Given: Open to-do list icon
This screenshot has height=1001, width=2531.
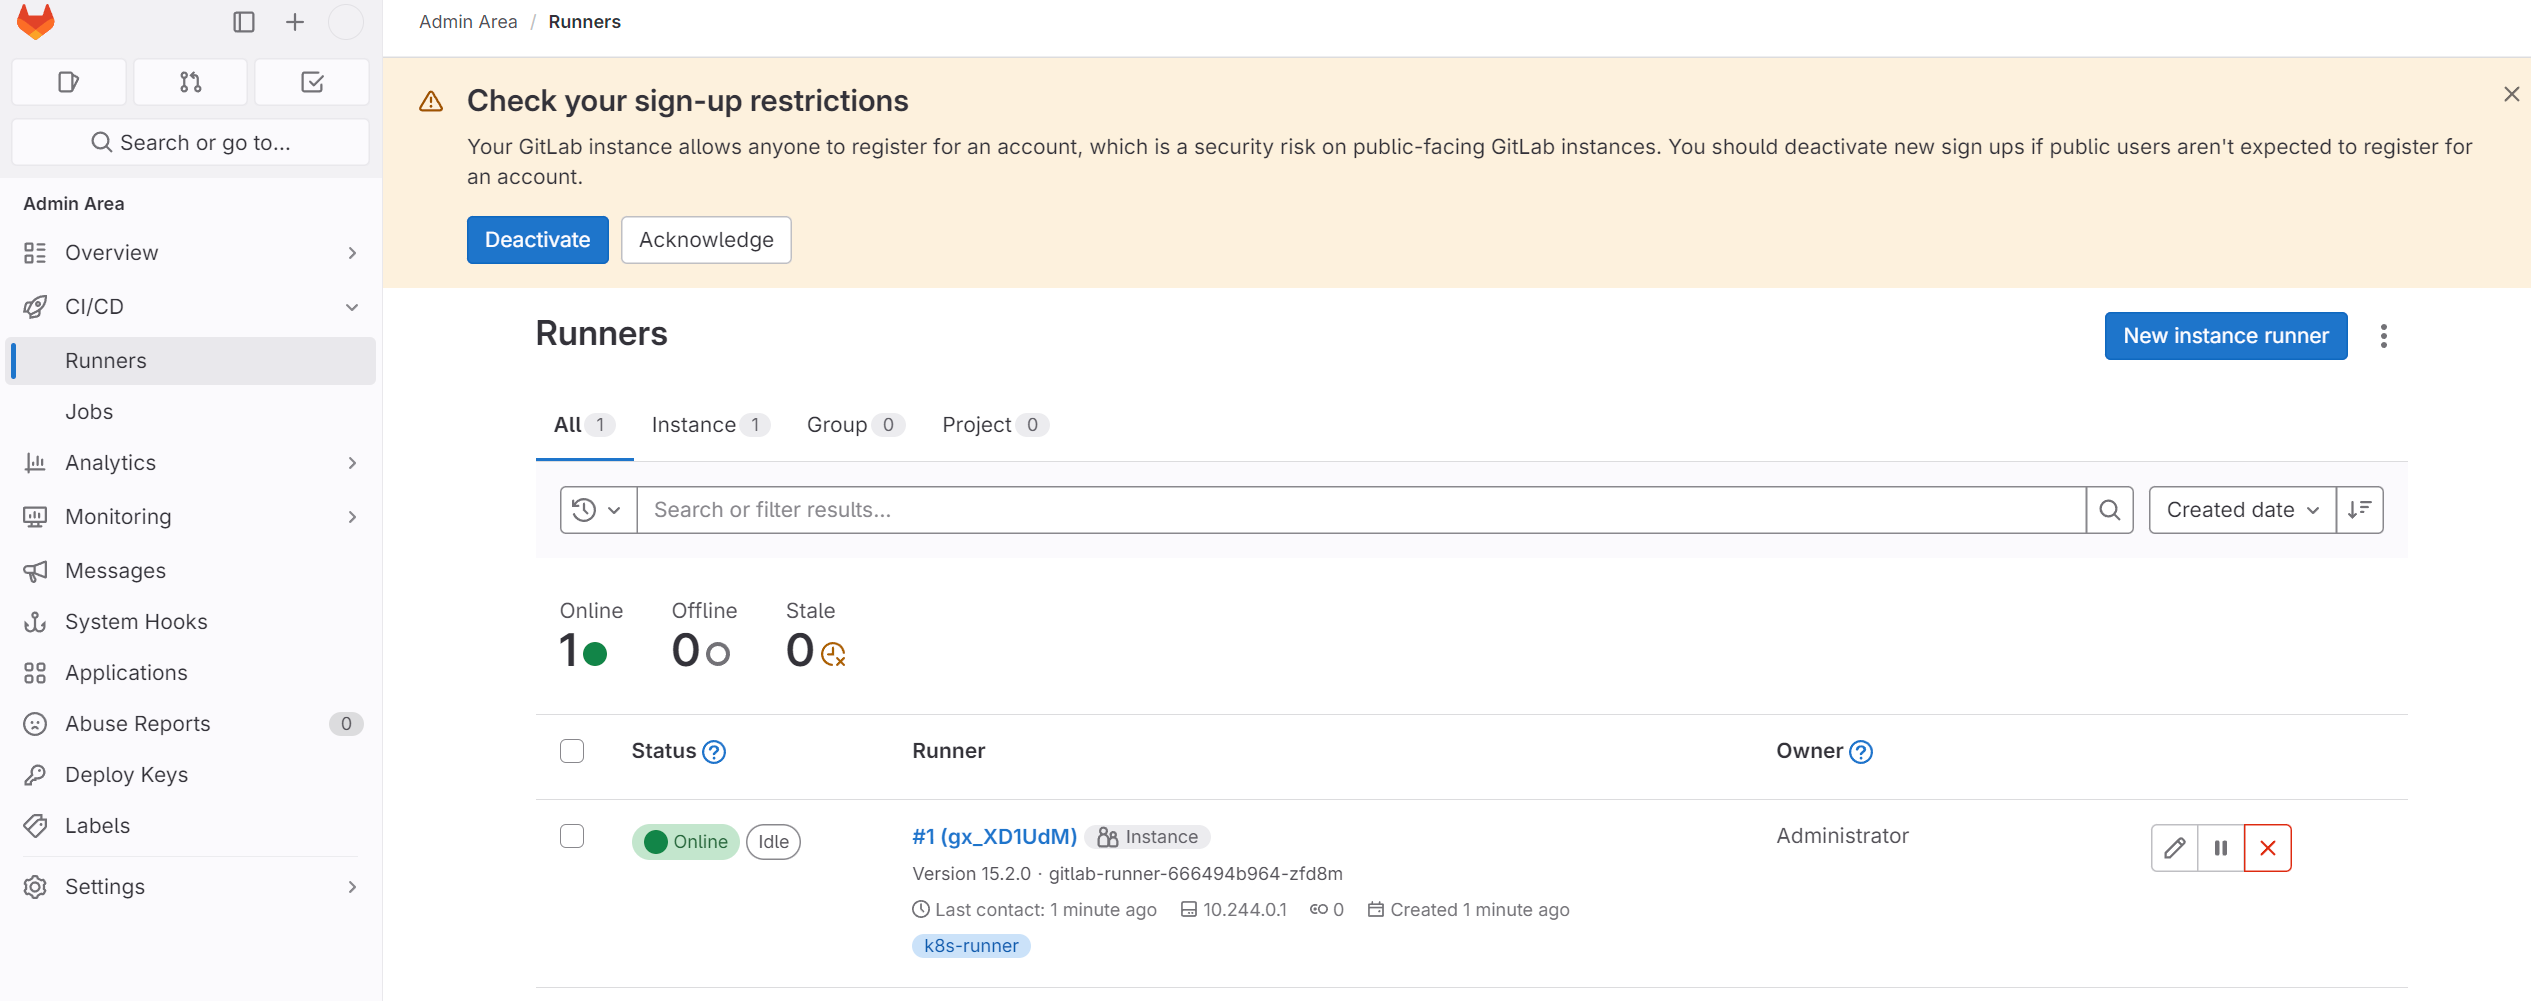Looking at the screenshot, I should click(x=312, y=82).
